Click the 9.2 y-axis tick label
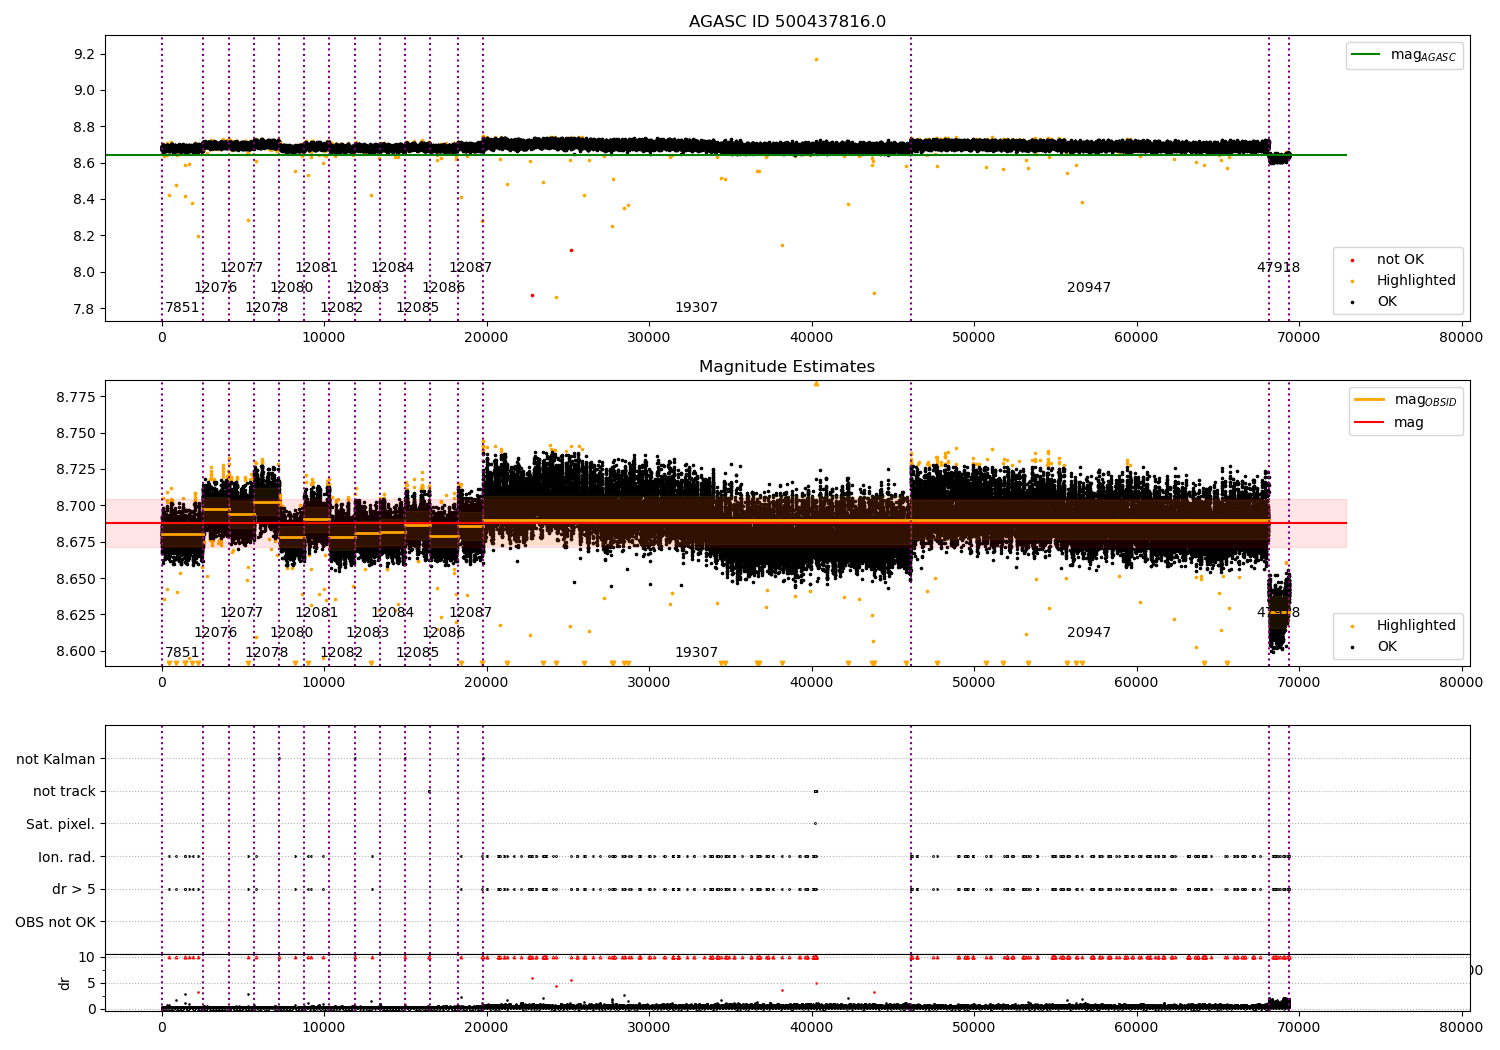This screenshot has height=1050, width=1500. 84,54
